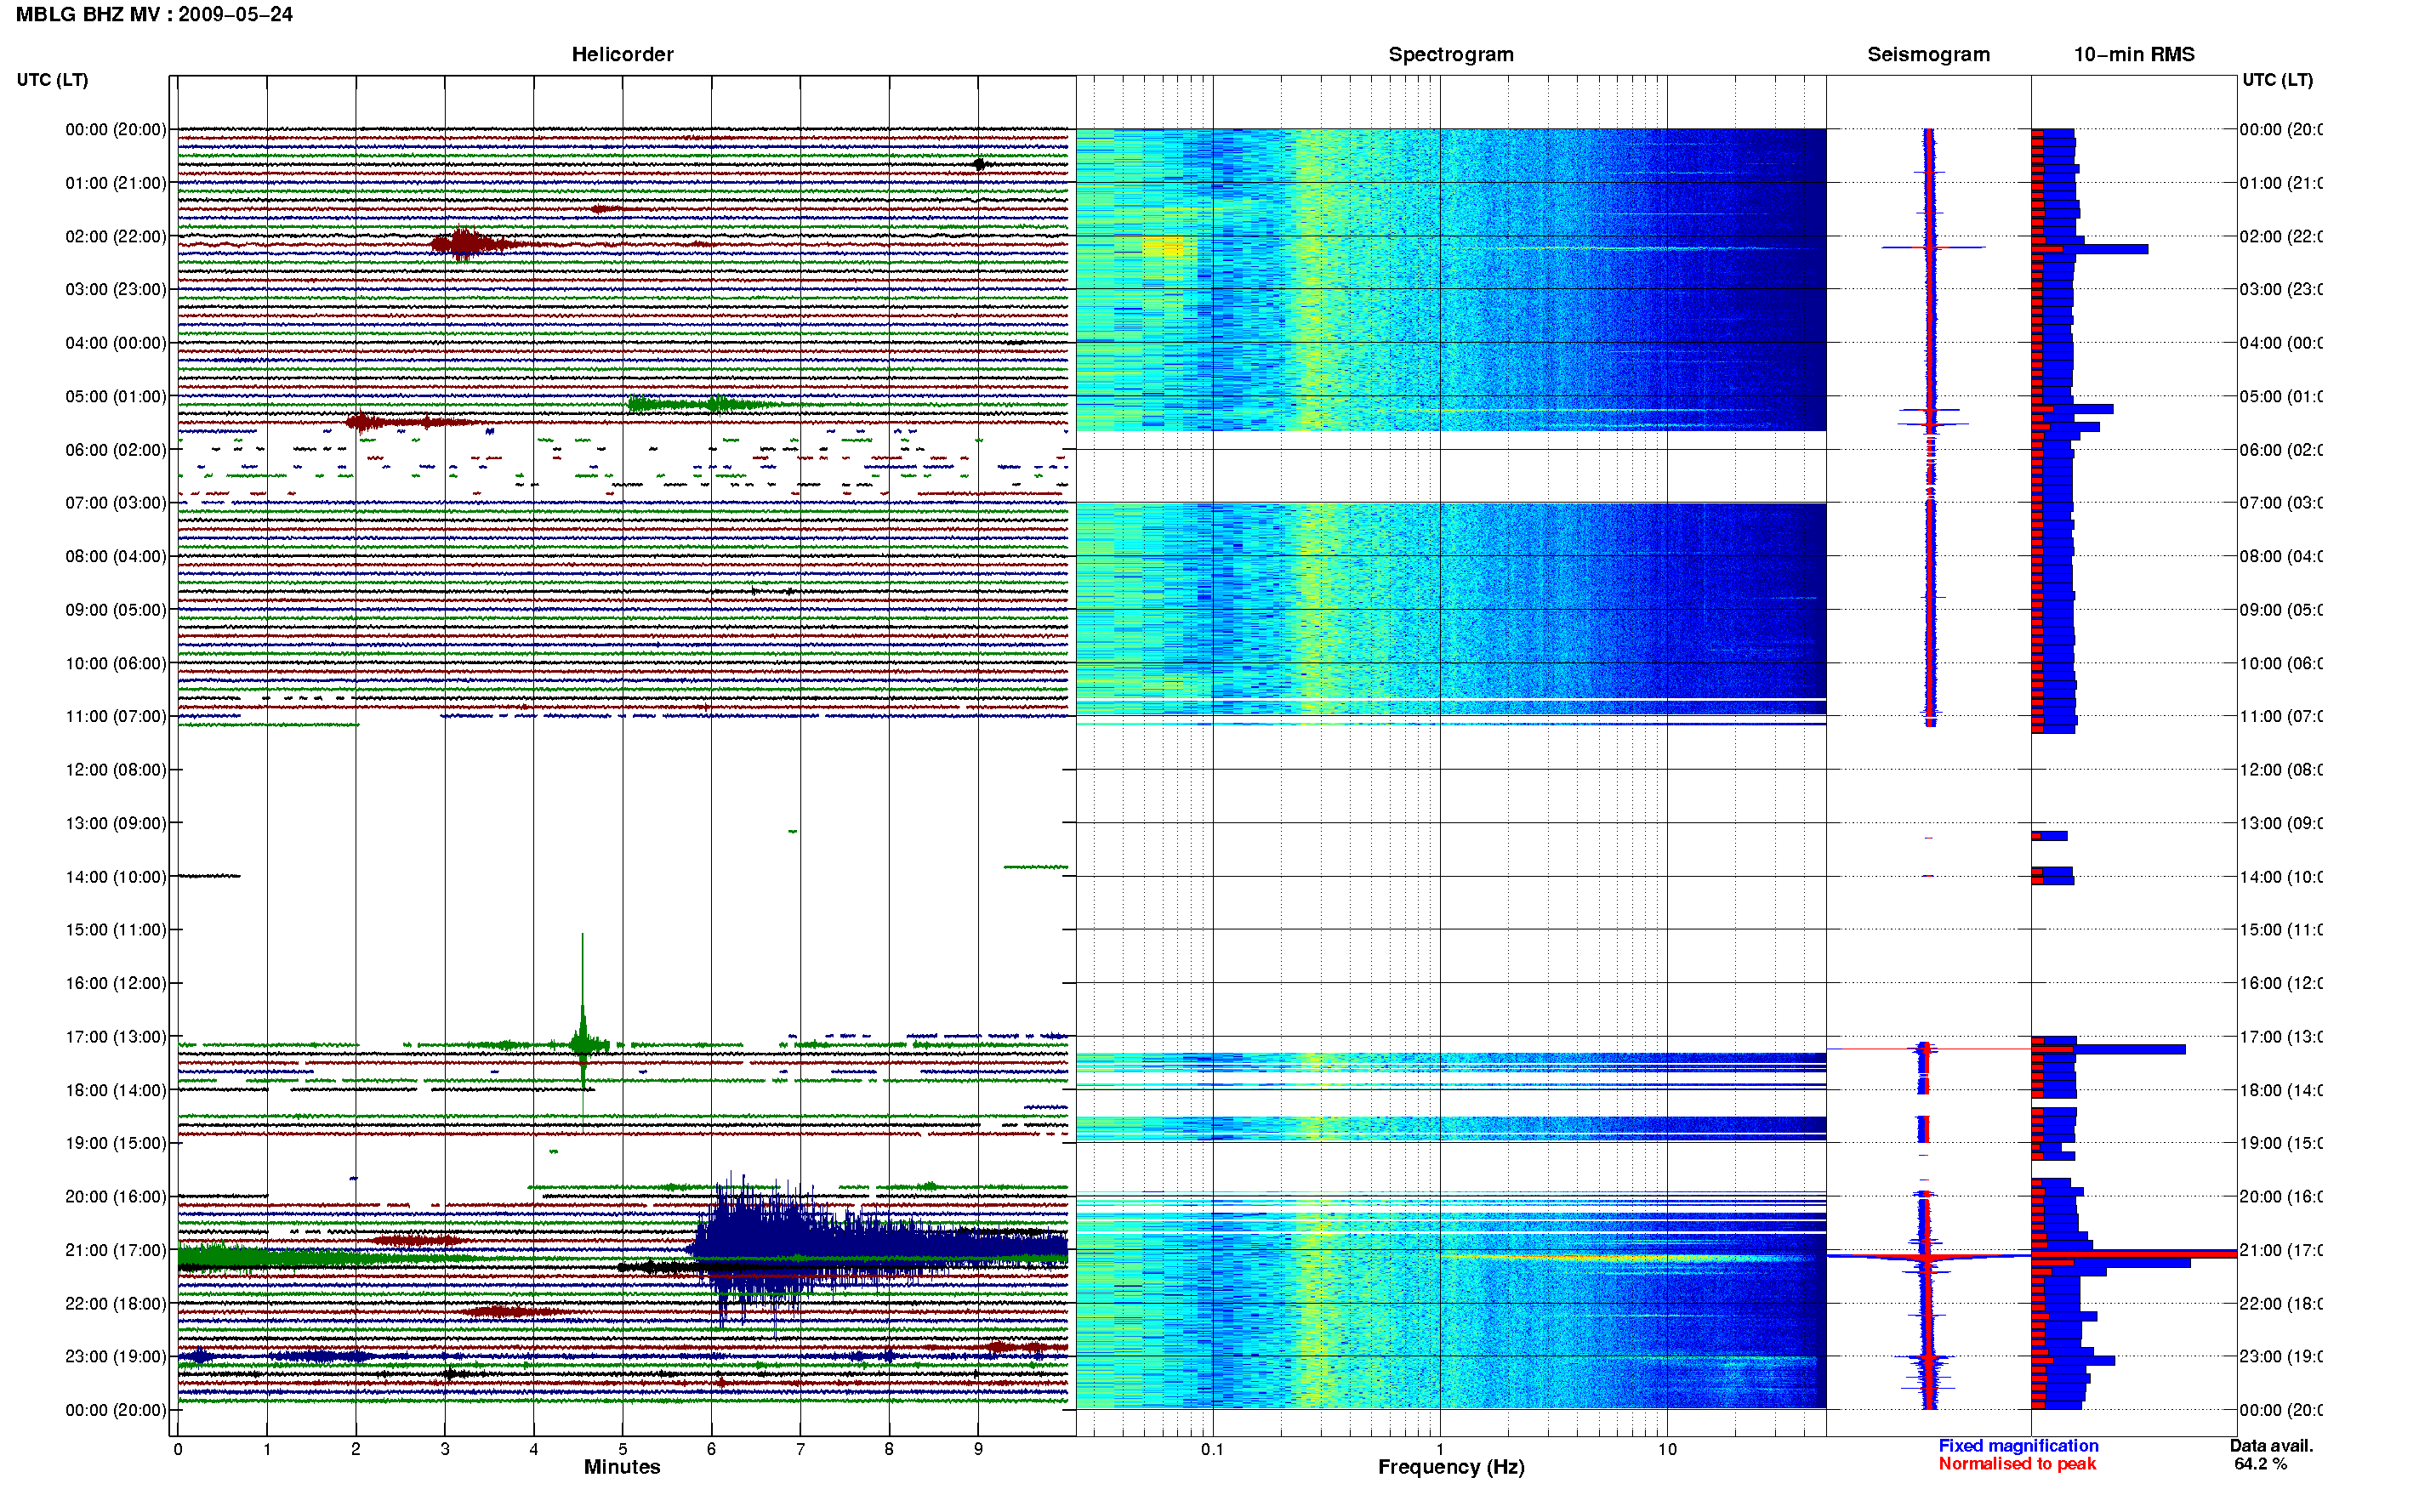Screen dimensions: 2419x1512
Task: Click the left '14:00 (10:00)' time label
Action: pyautogui.click(x=116, y=877)
